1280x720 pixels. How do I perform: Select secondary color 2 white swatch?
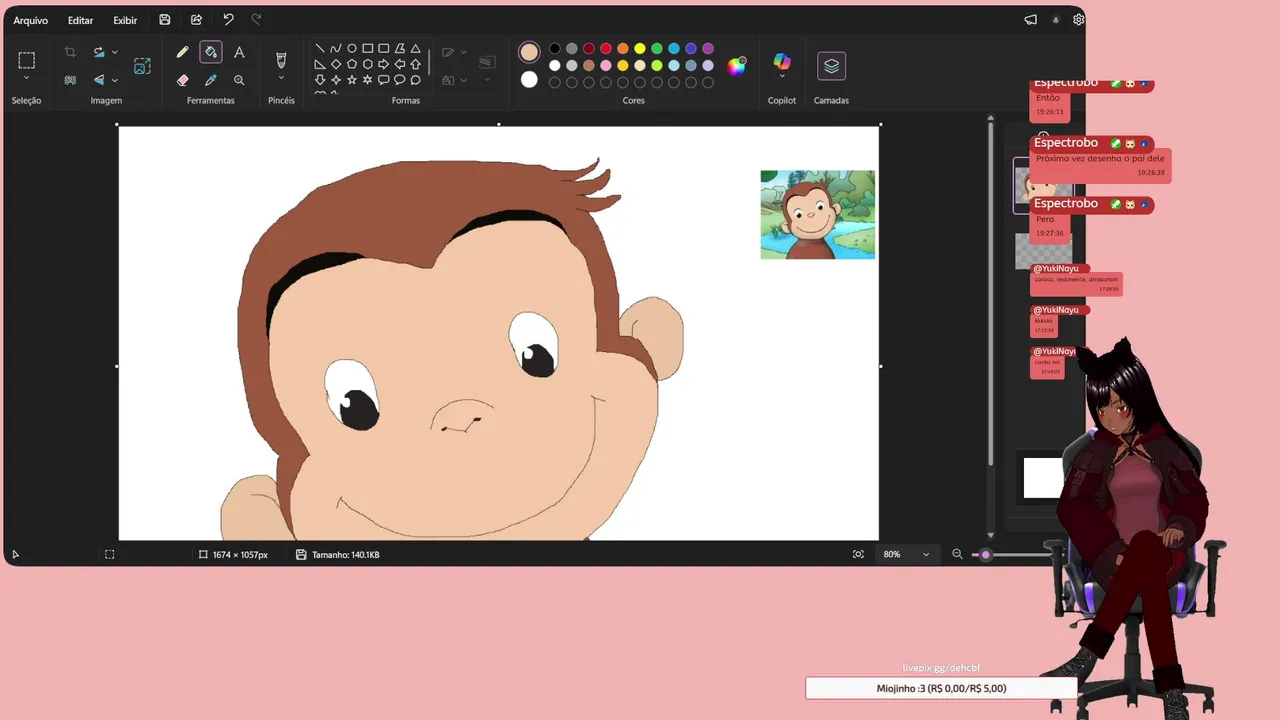529,80
